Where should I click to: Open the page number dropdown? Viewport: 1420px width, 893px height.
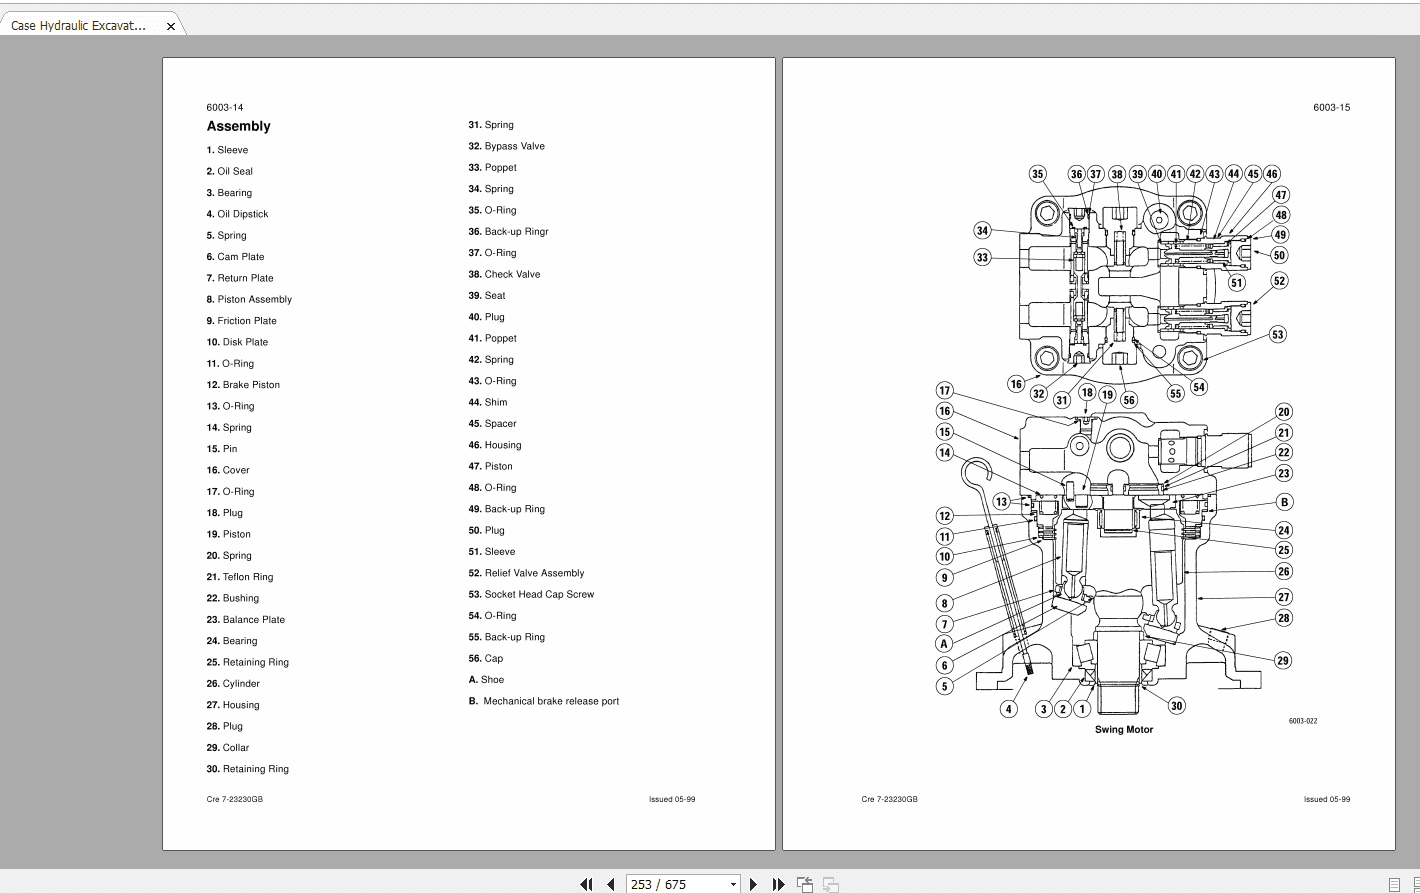coord(733,884)
